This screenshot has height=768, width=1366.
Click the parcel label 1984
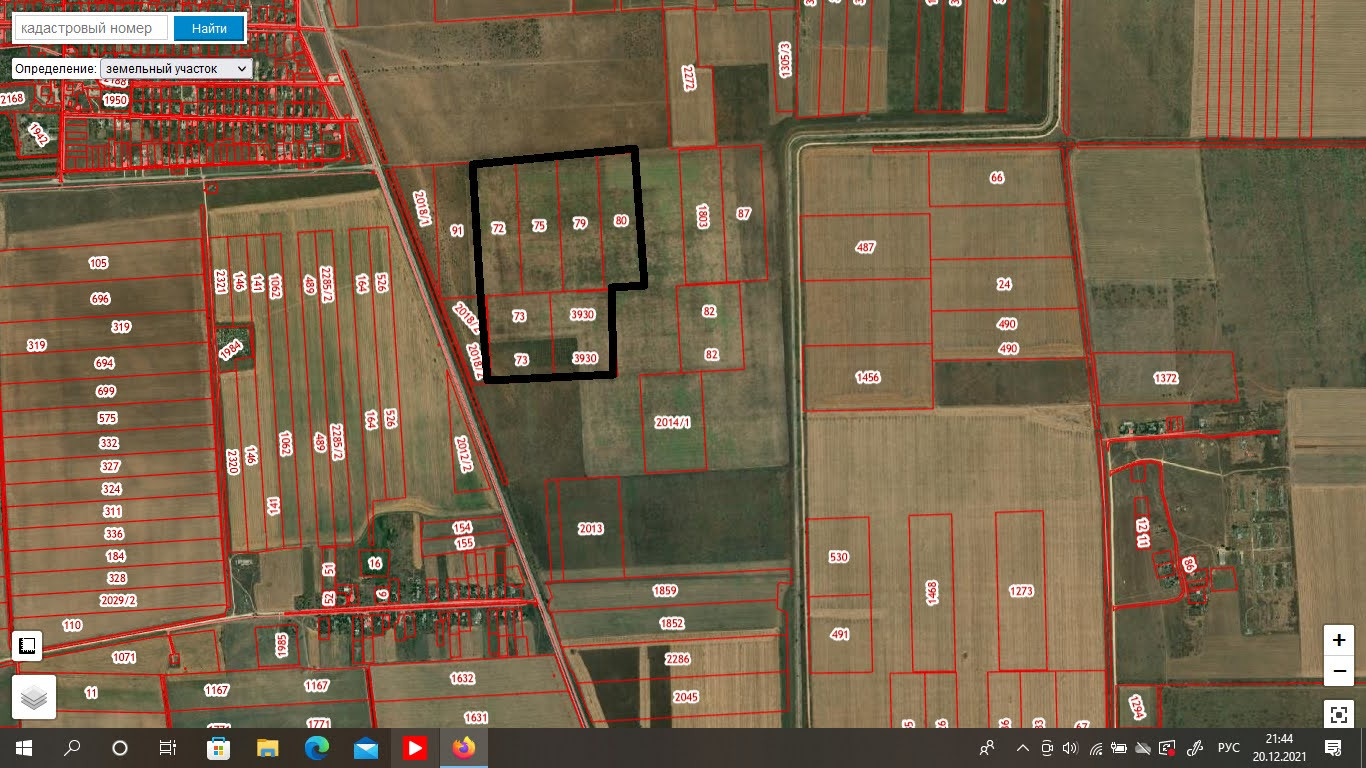tap(231, 350)
